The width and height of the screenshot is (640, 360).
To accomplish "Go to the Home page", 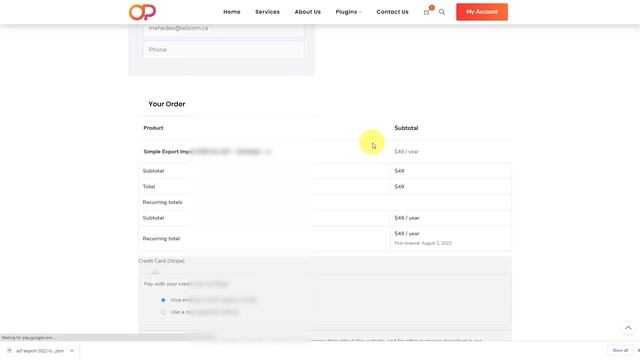I will [x=231, y=12].
